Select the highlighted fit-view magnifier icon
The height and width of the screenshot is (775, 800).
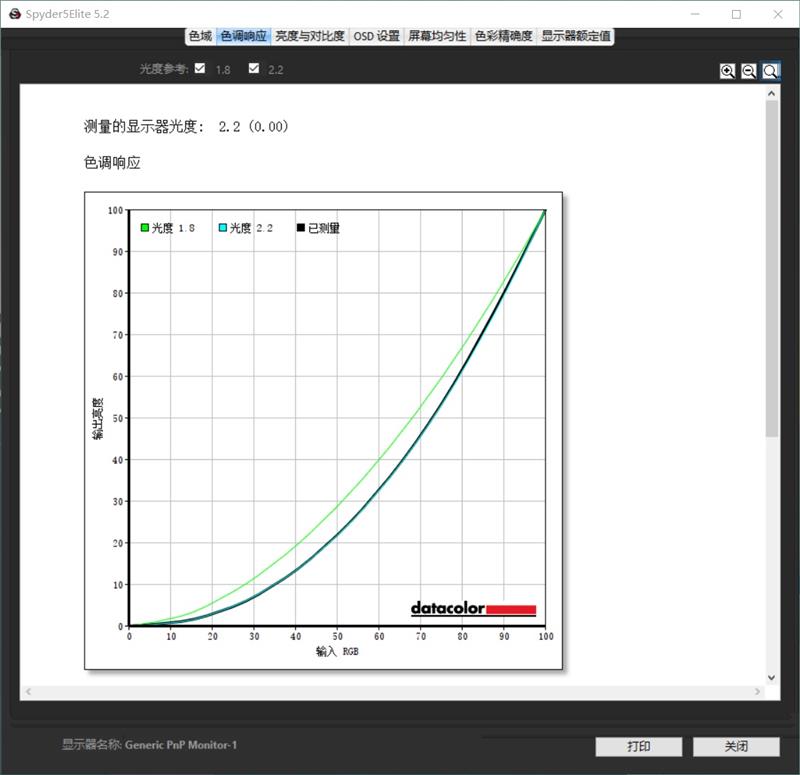(768, 70)
